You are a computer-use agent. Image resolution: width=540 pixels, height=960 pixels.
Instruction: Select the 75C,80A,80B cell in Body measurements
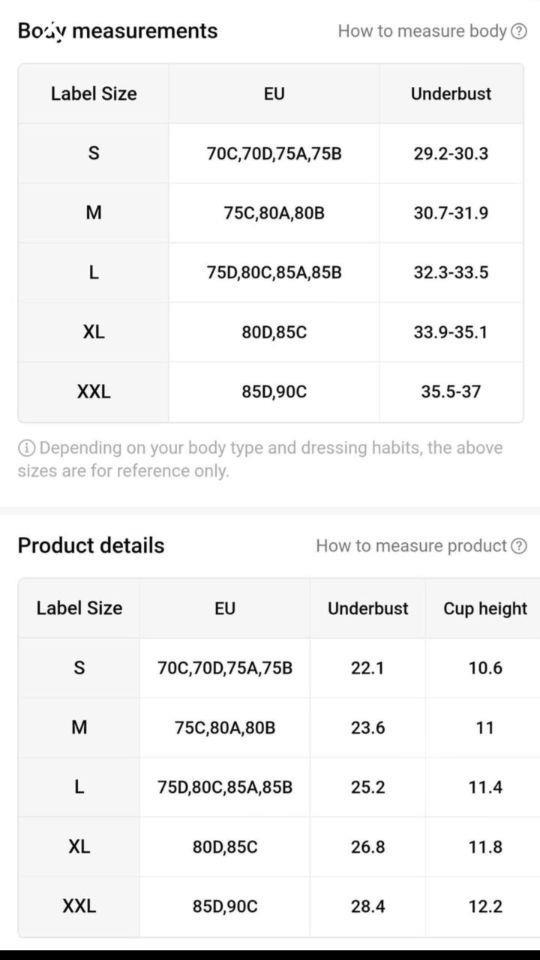pyautogui.click(x=274, y=213)
